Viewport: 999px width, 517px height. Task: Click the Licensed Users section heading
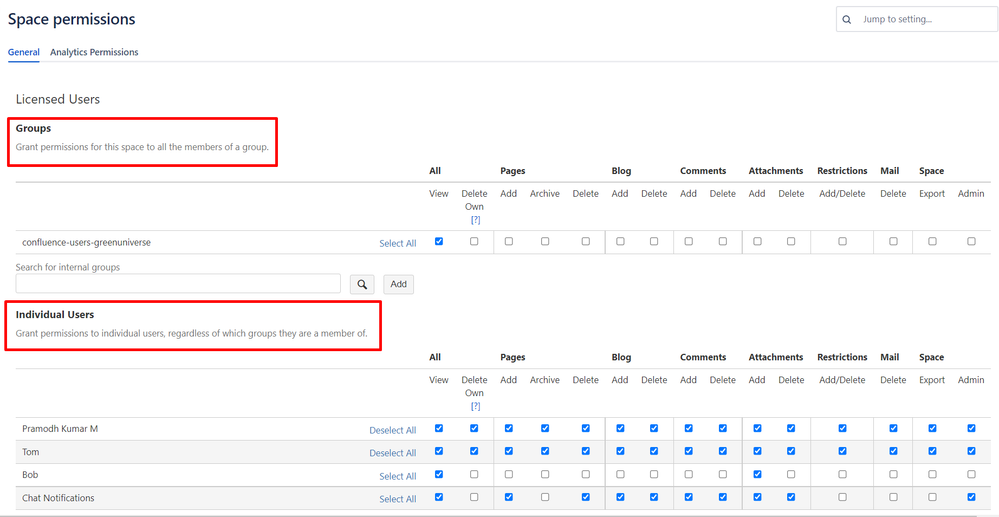(57, 99)
